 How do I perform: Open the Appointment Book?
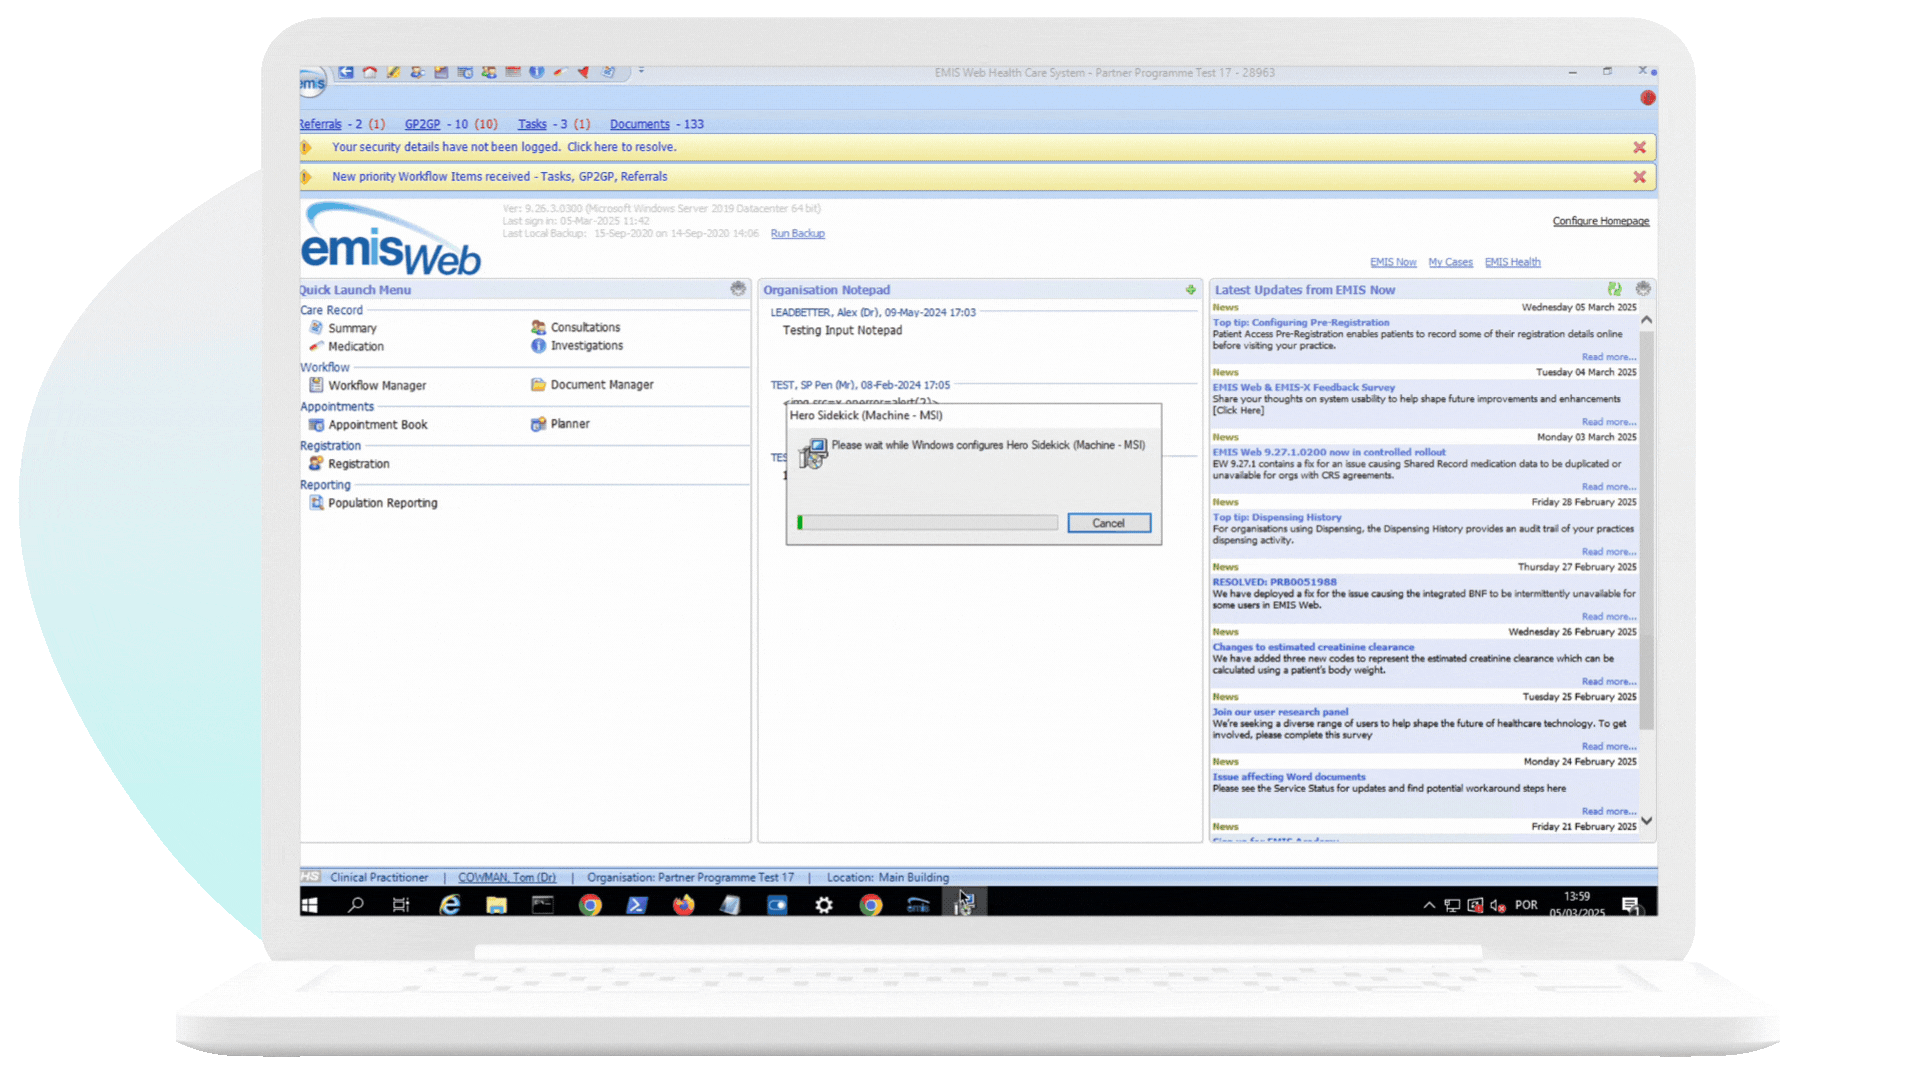click(x=377, y=424)
